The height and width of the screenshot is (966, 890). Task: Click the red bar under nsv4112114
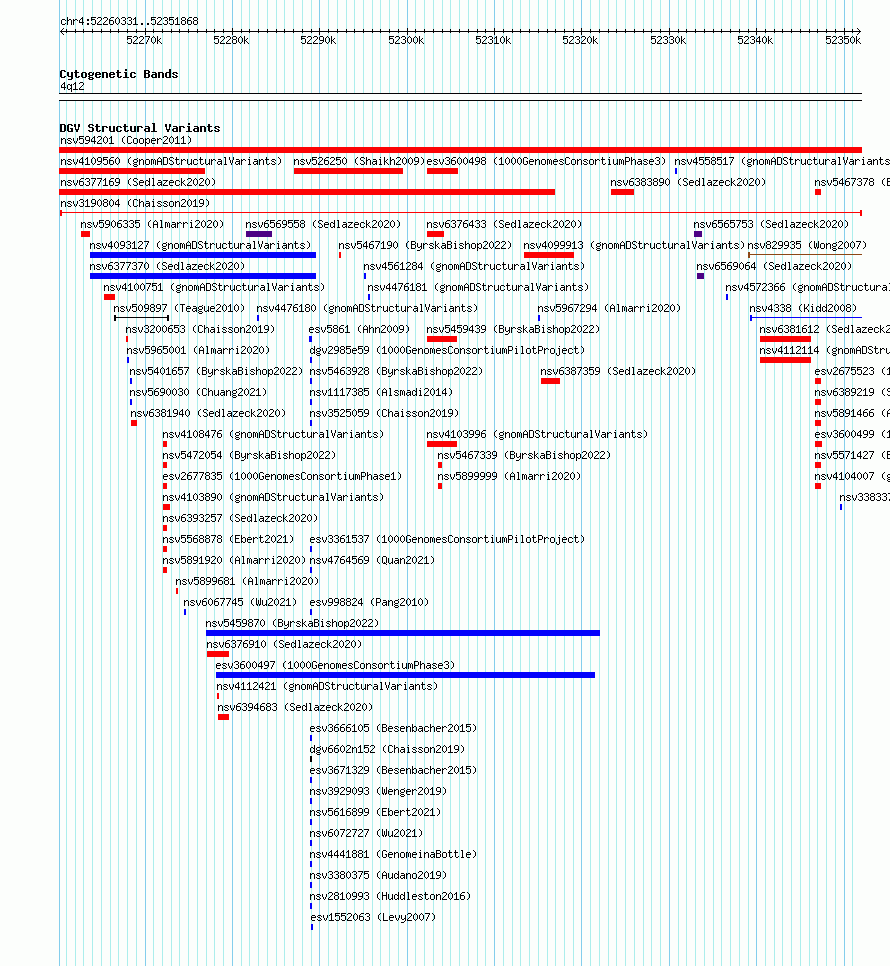click(x=785, y=360)
